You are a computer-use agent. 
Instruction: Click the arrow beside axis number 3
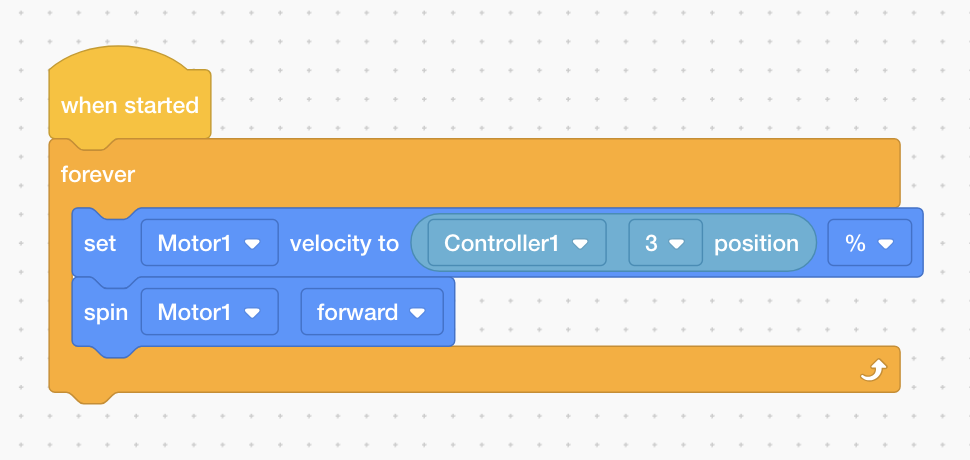tap(677, 244)
